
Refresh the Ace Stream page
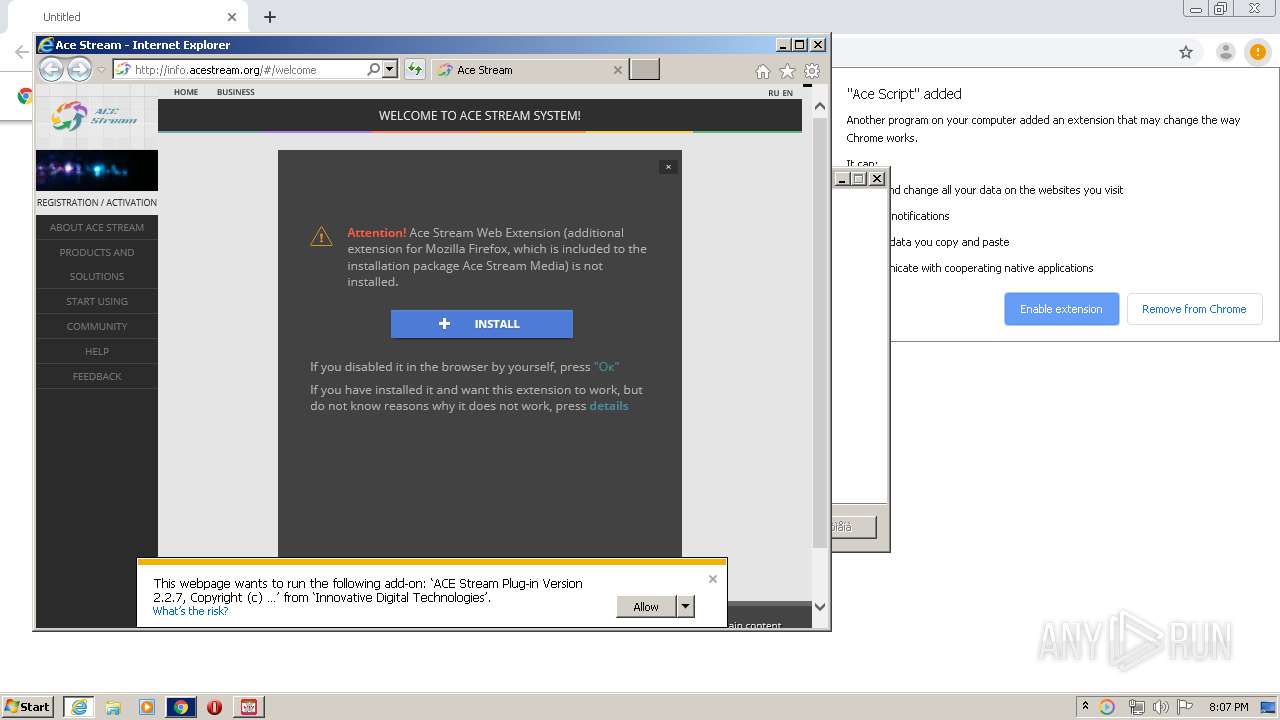pyautogui.click(x=414, y=69)
